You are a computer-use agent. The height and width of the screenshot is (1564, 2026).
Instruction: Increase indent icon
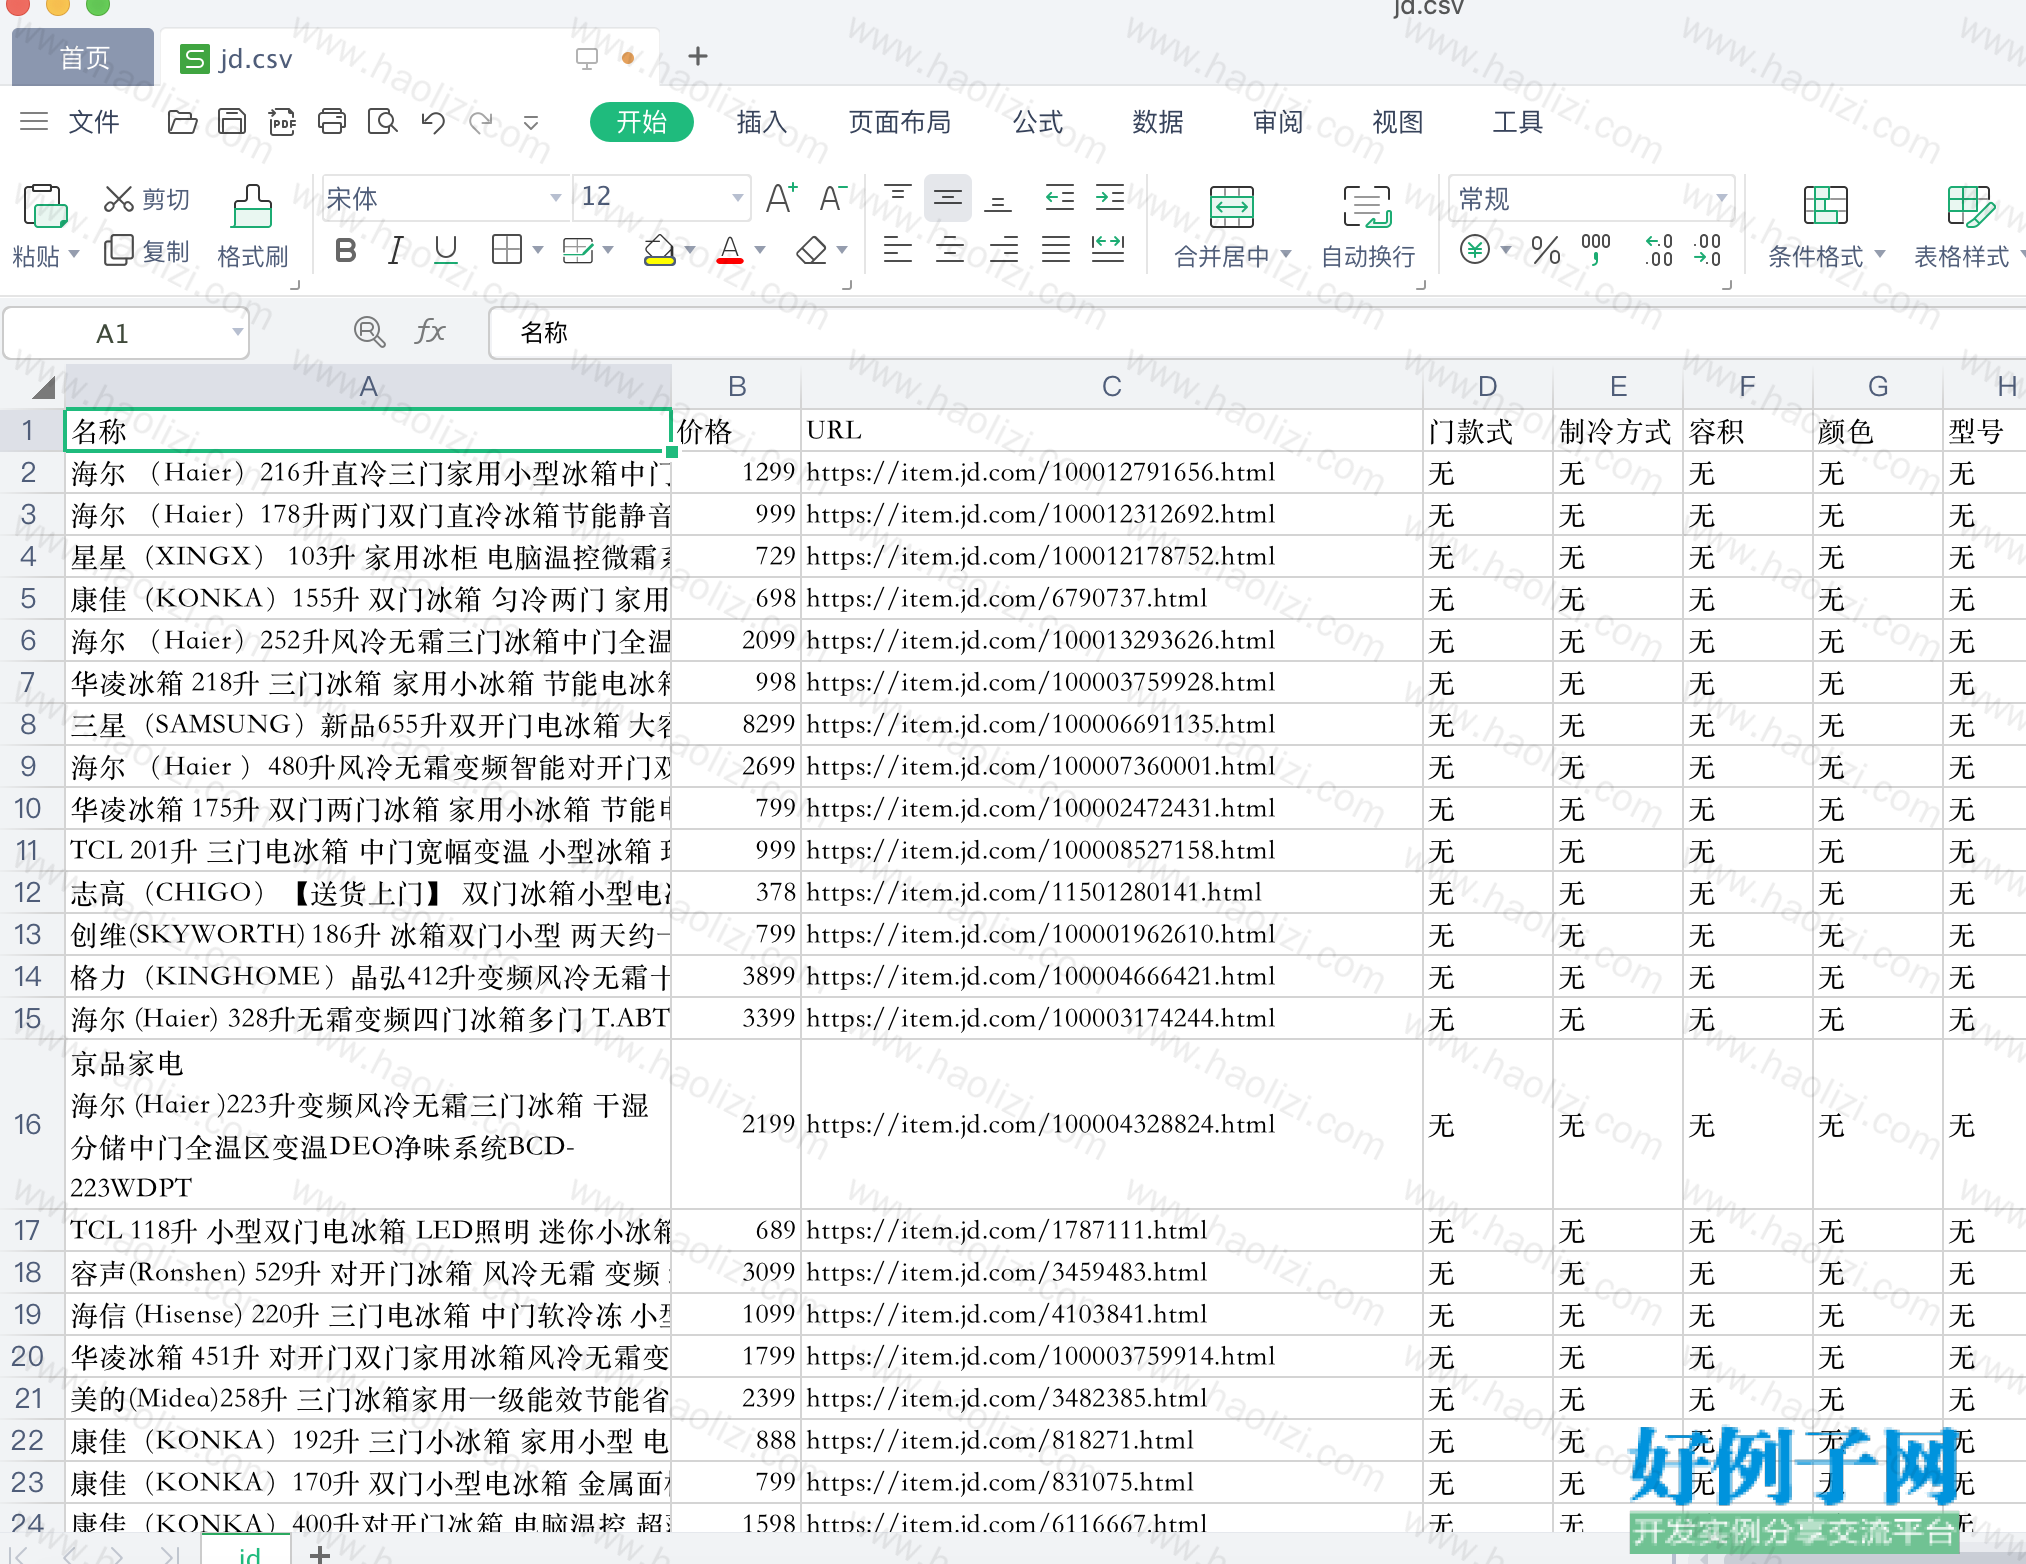1110,197
